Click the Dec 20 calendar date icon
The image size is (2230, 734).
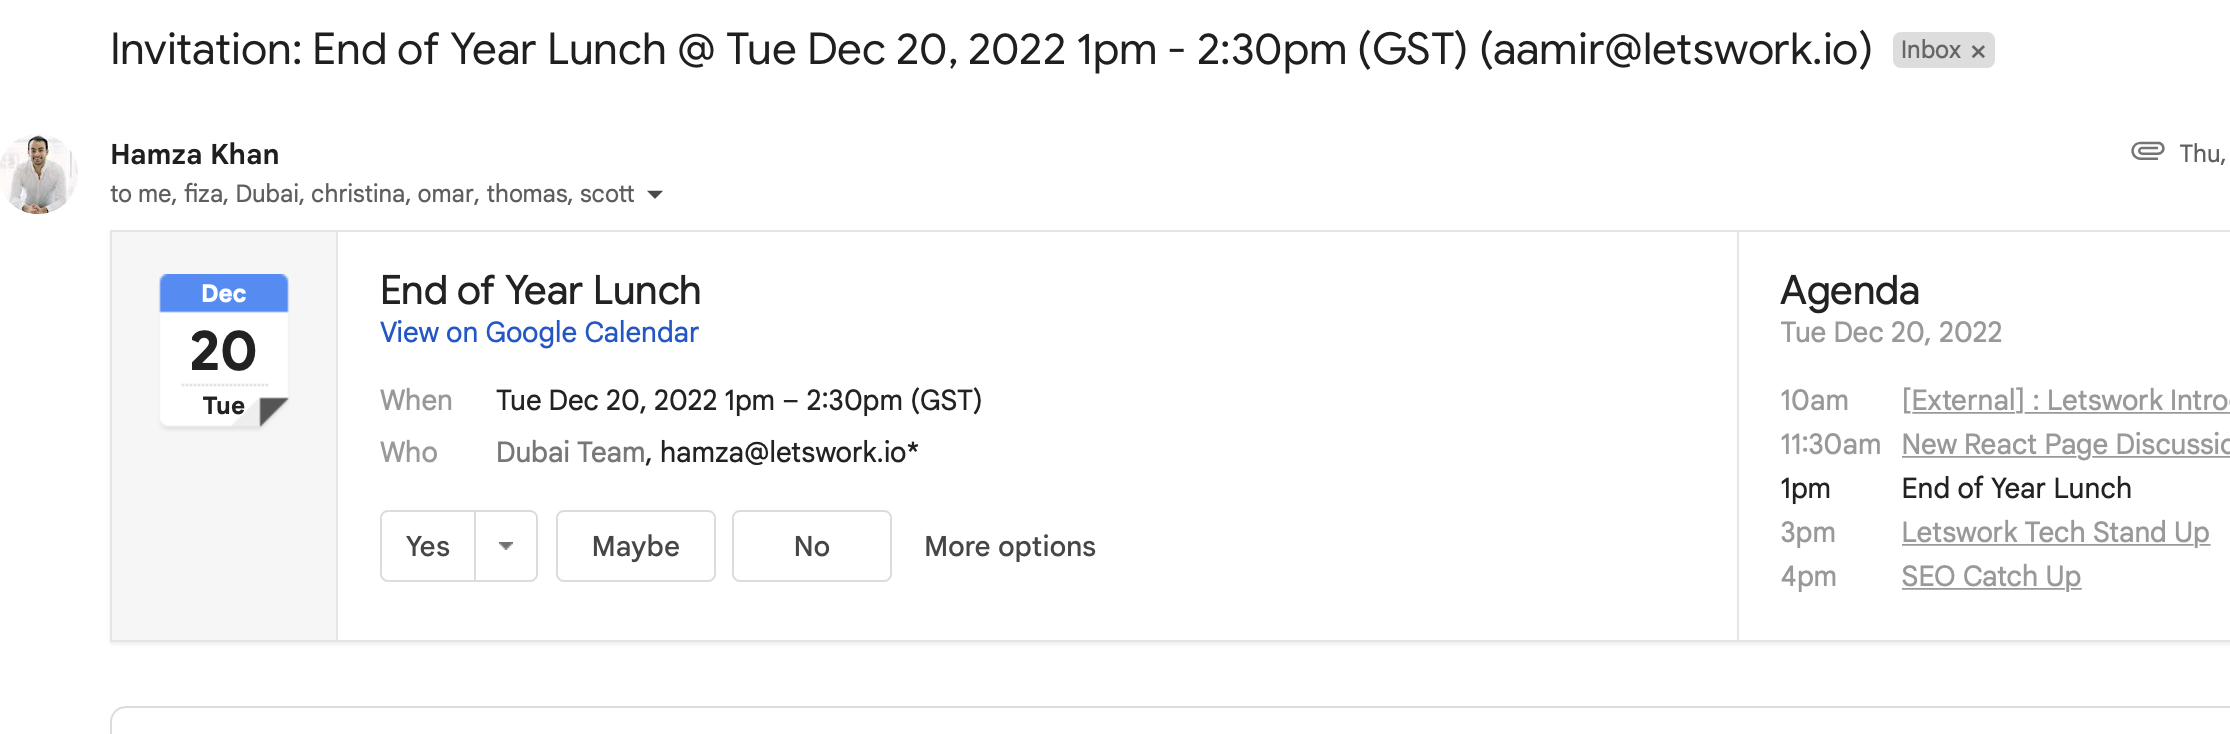click(x=224, y=350)
